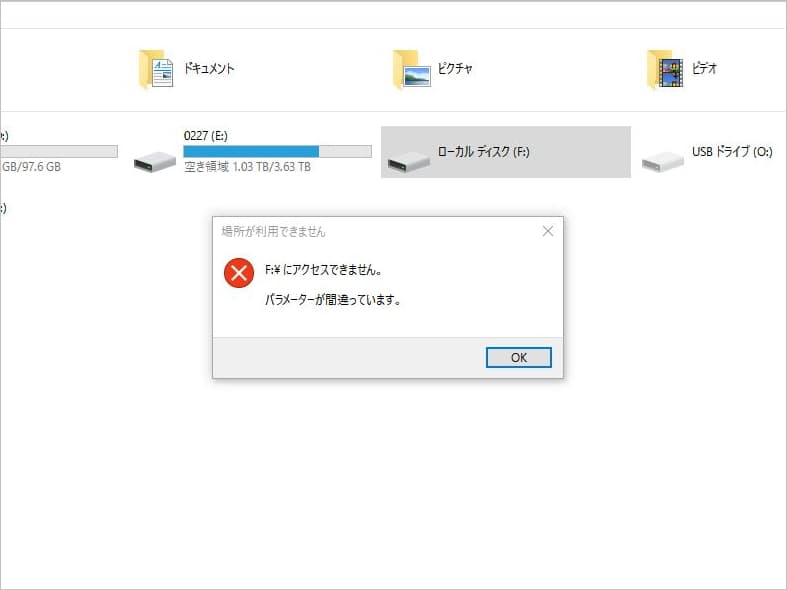Click the red error icon in dialog
The image size is (787, 590).
pos(239,273)
